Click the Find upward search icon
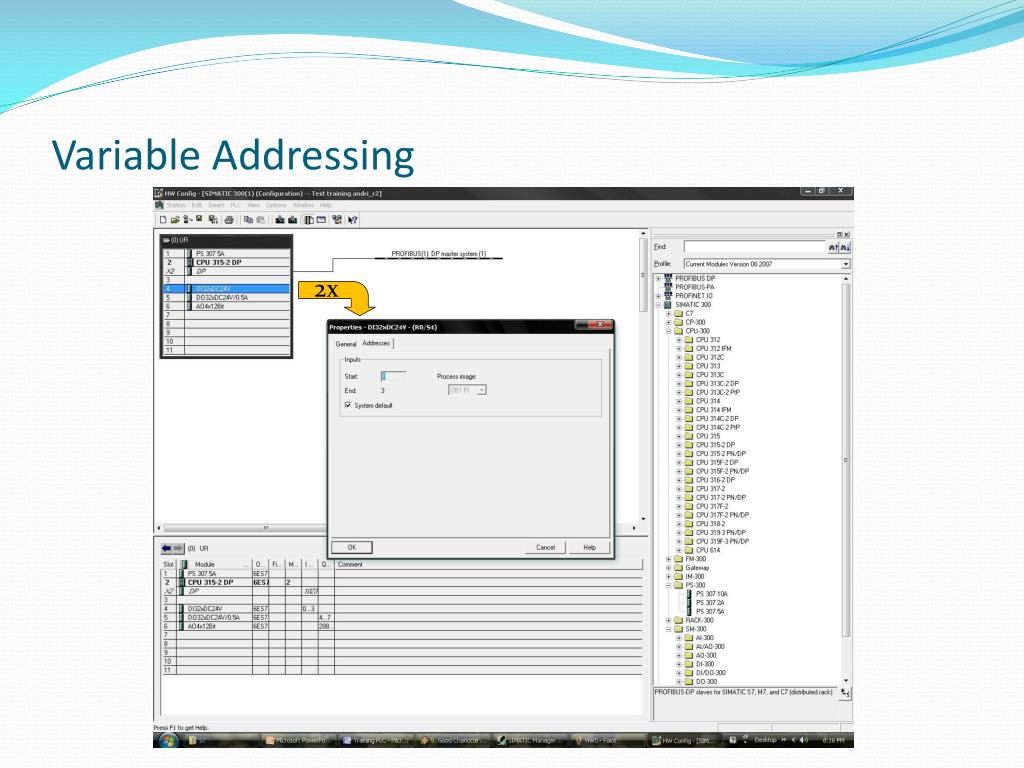The image size is (1024, 768). tap(833, 248)
